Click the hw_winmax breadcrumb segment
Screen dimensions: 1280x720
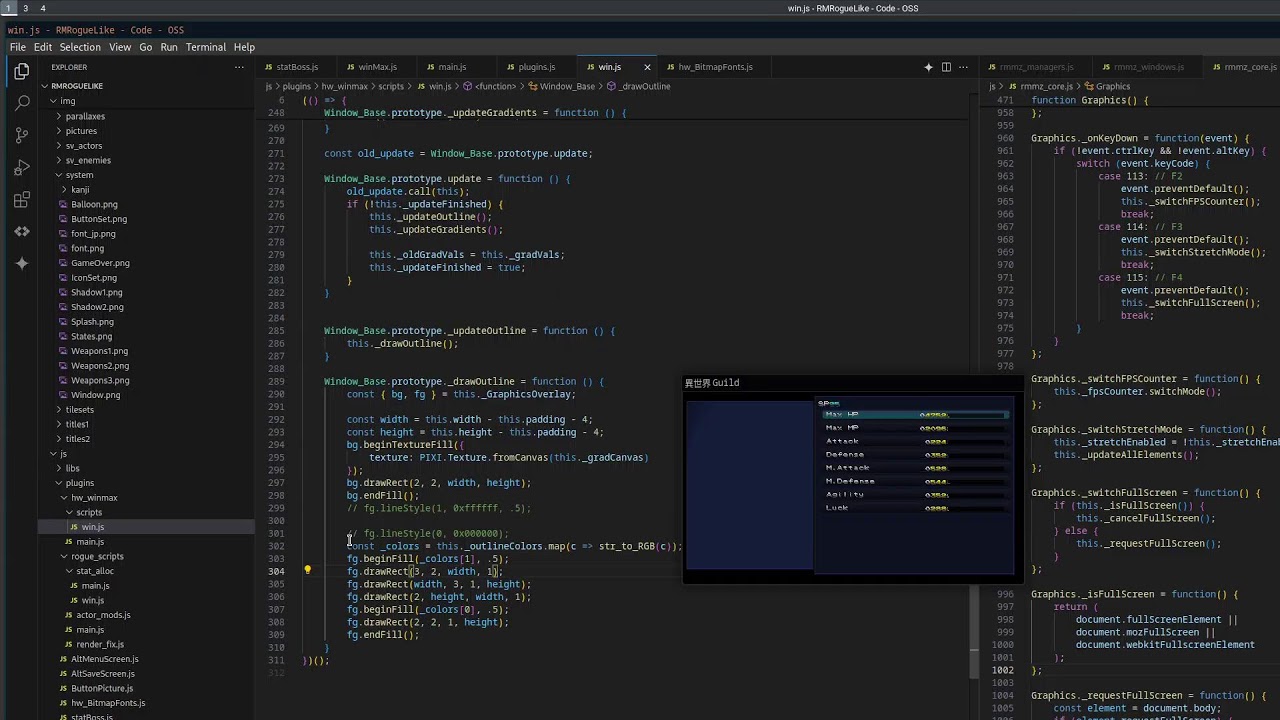[x=344, y=86]
